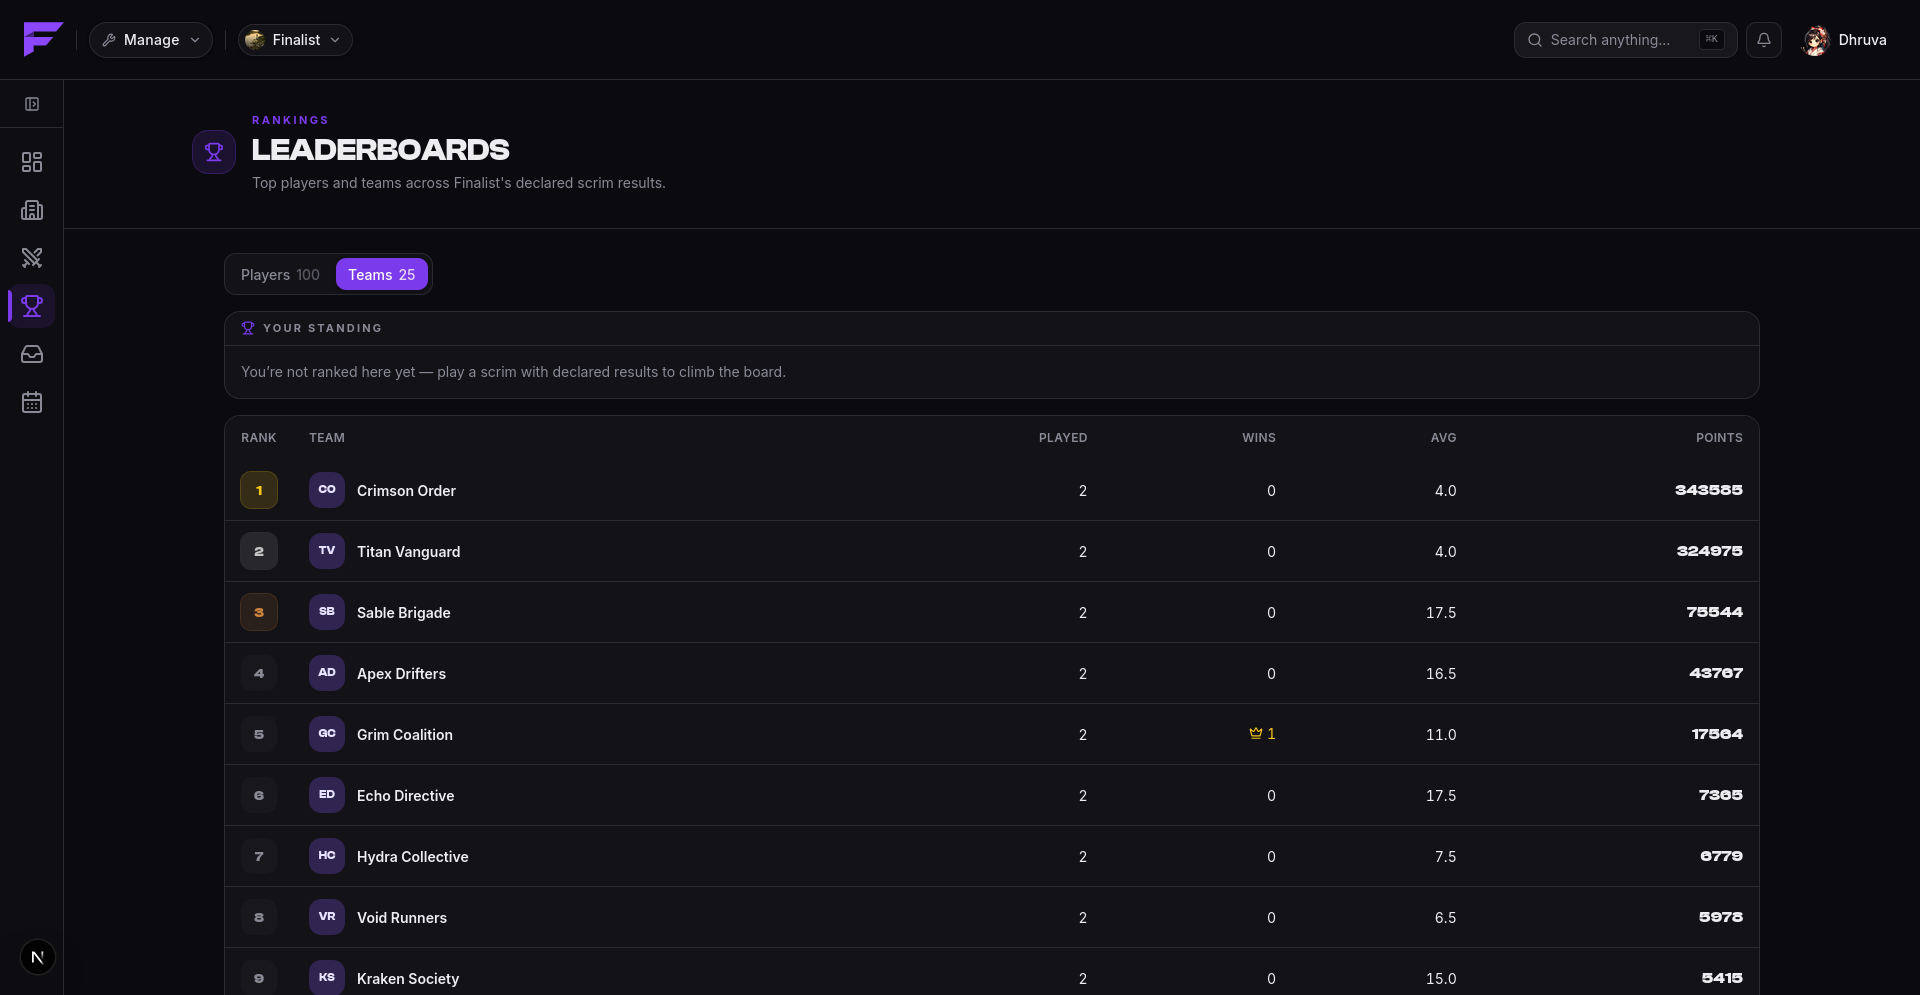1920x995 pixels.
Task: Click the AD team avatar
Action: tap(327, 673)
